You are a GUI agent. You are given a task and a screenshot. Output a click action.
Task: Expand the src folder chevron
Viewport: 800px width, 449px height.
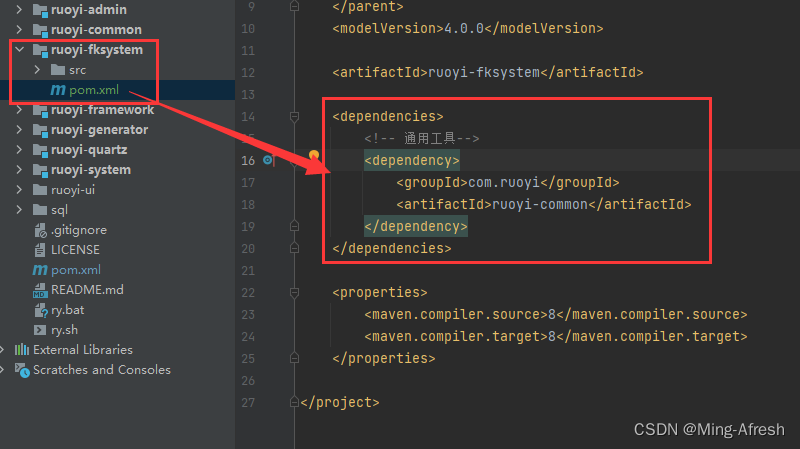(37, 70)
